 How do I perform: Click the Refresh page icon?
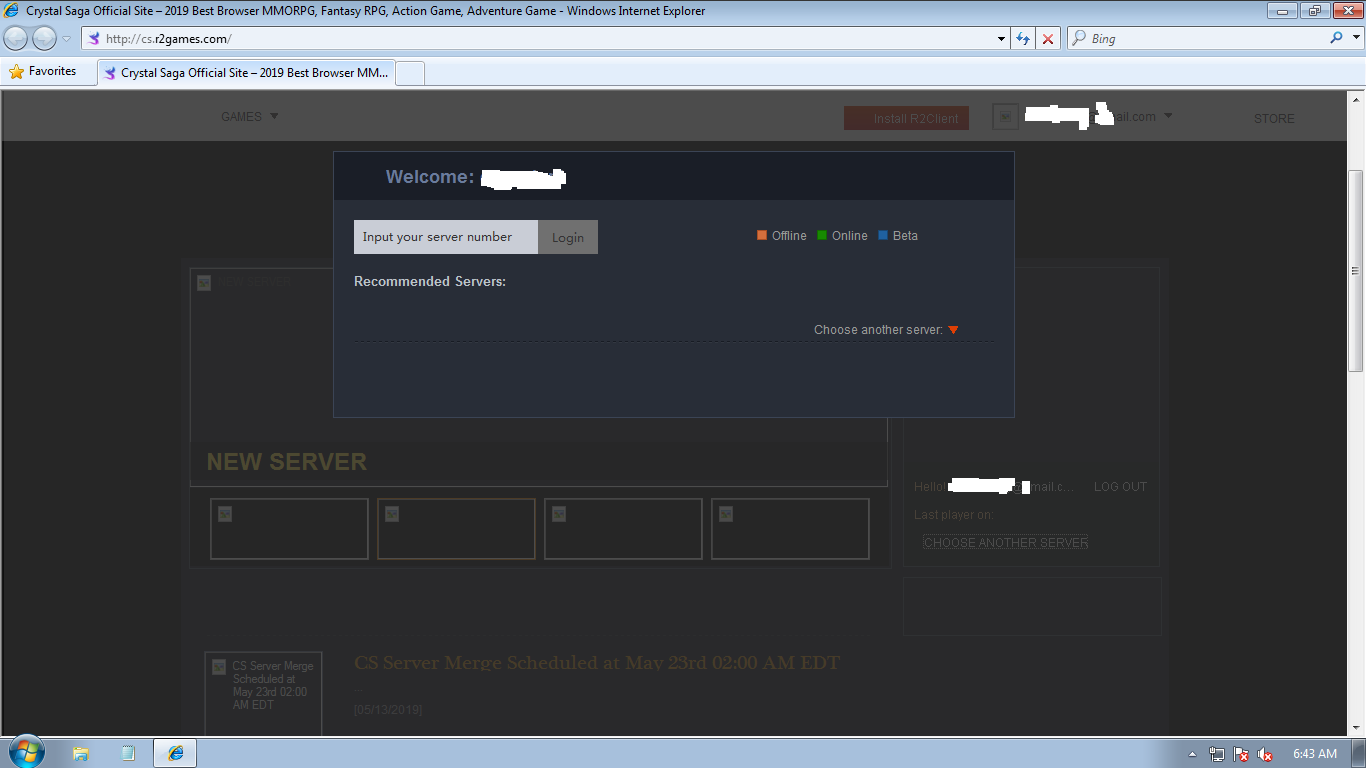(x=1023, y=39)
